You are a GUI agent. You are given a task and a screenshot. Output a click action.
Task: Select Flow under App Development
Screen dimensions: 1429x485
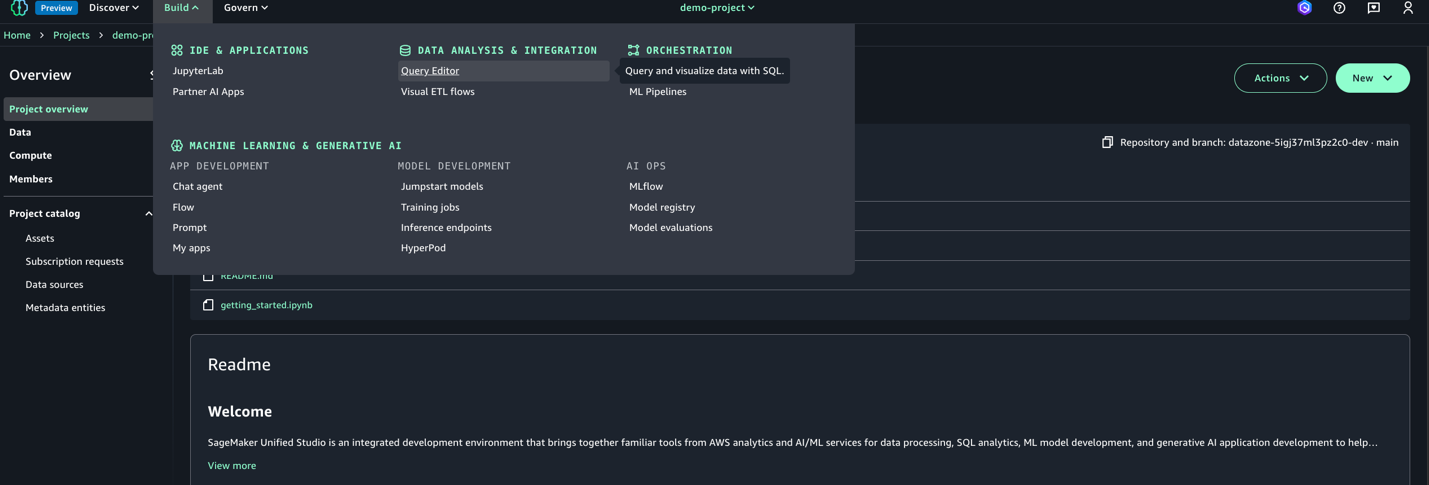click(183, 208)
